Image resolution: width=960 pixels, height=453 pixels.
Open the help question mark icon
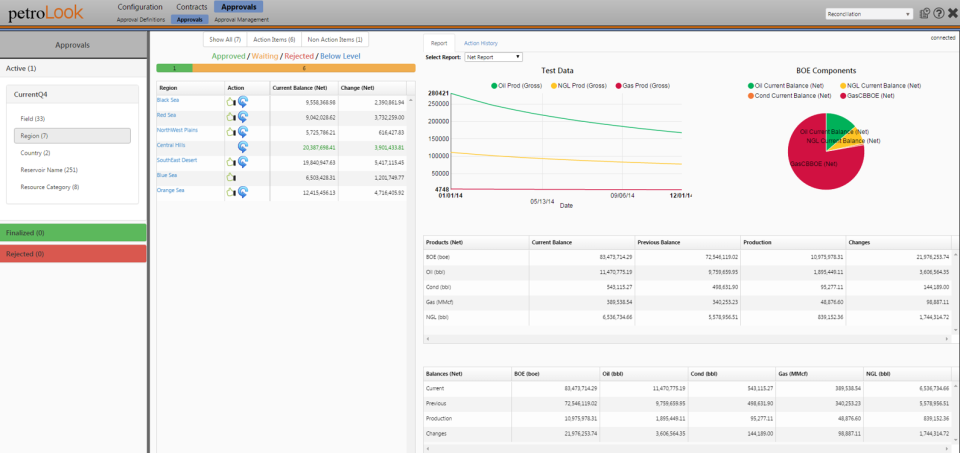pyautogui.click(x=938, y=14)
